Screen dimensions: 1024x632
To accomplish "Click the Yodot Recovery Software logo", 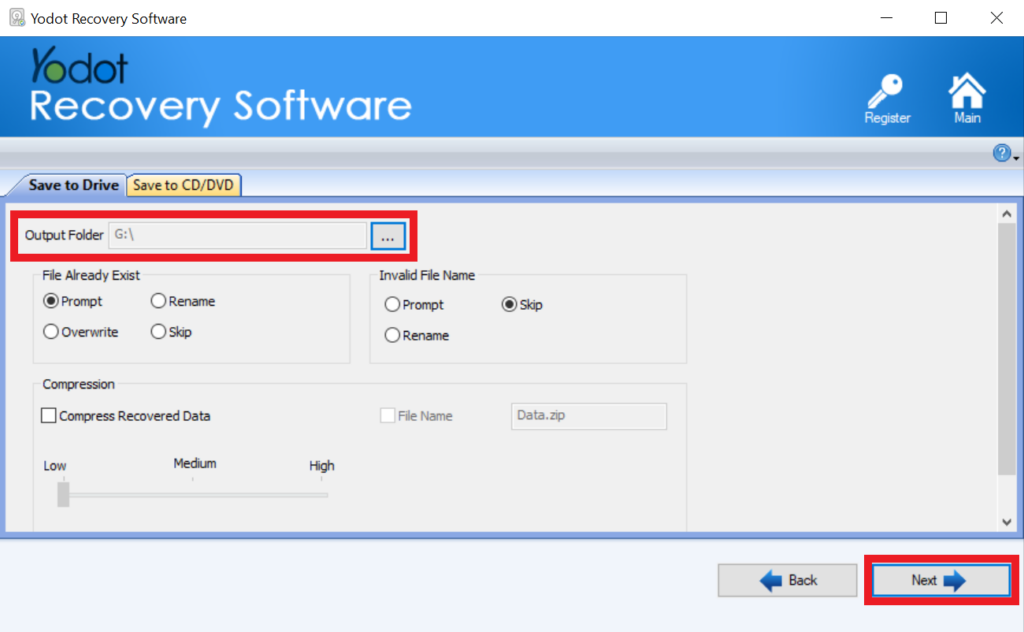I will 220,88.
